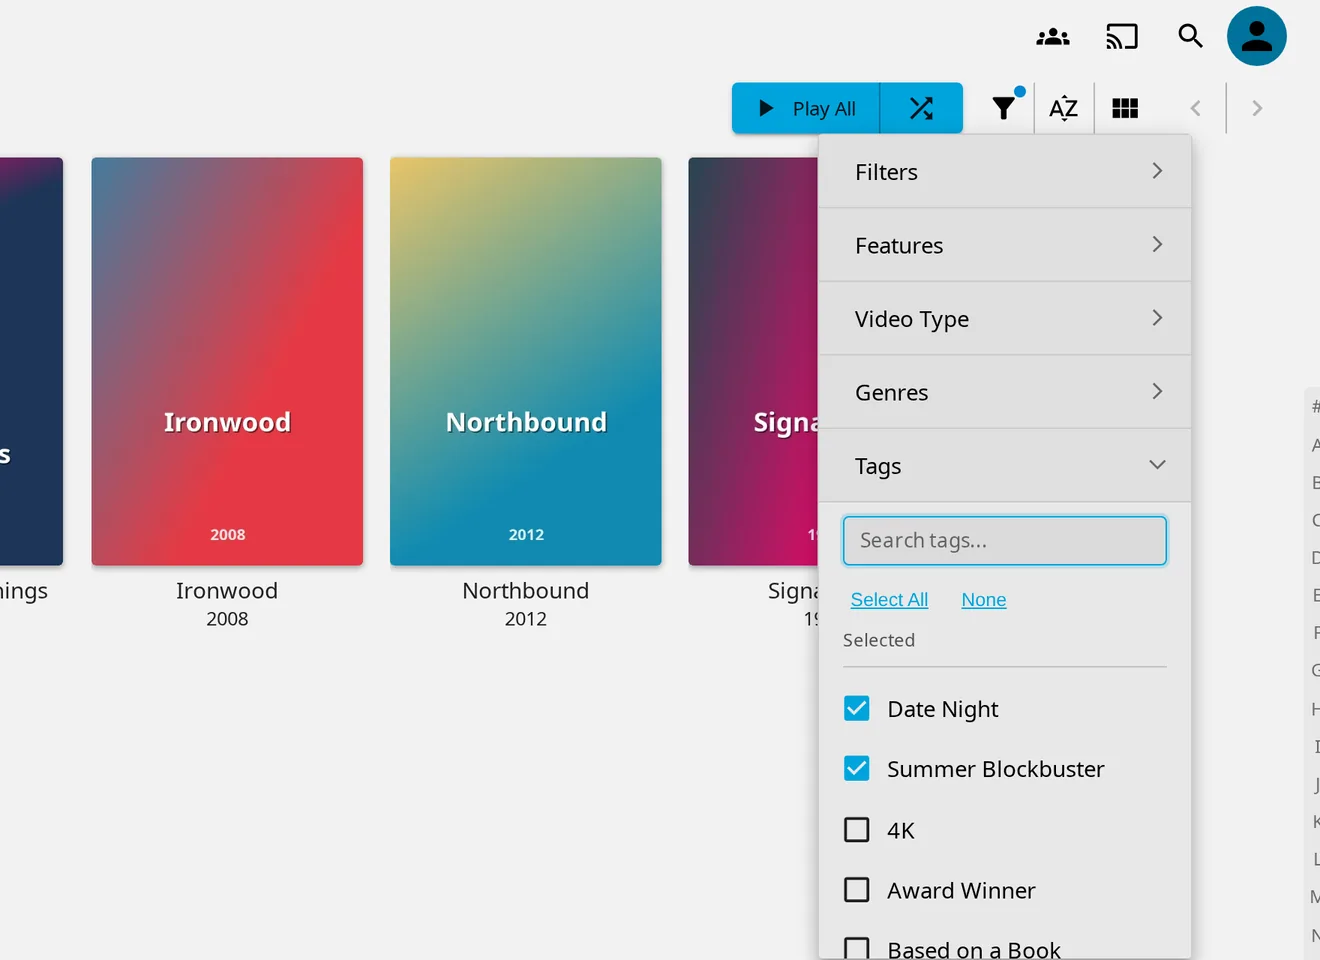Expand the Filters section
Image resolution: width=1320 pixels, height=960 pixels.
click(1005, 172)
